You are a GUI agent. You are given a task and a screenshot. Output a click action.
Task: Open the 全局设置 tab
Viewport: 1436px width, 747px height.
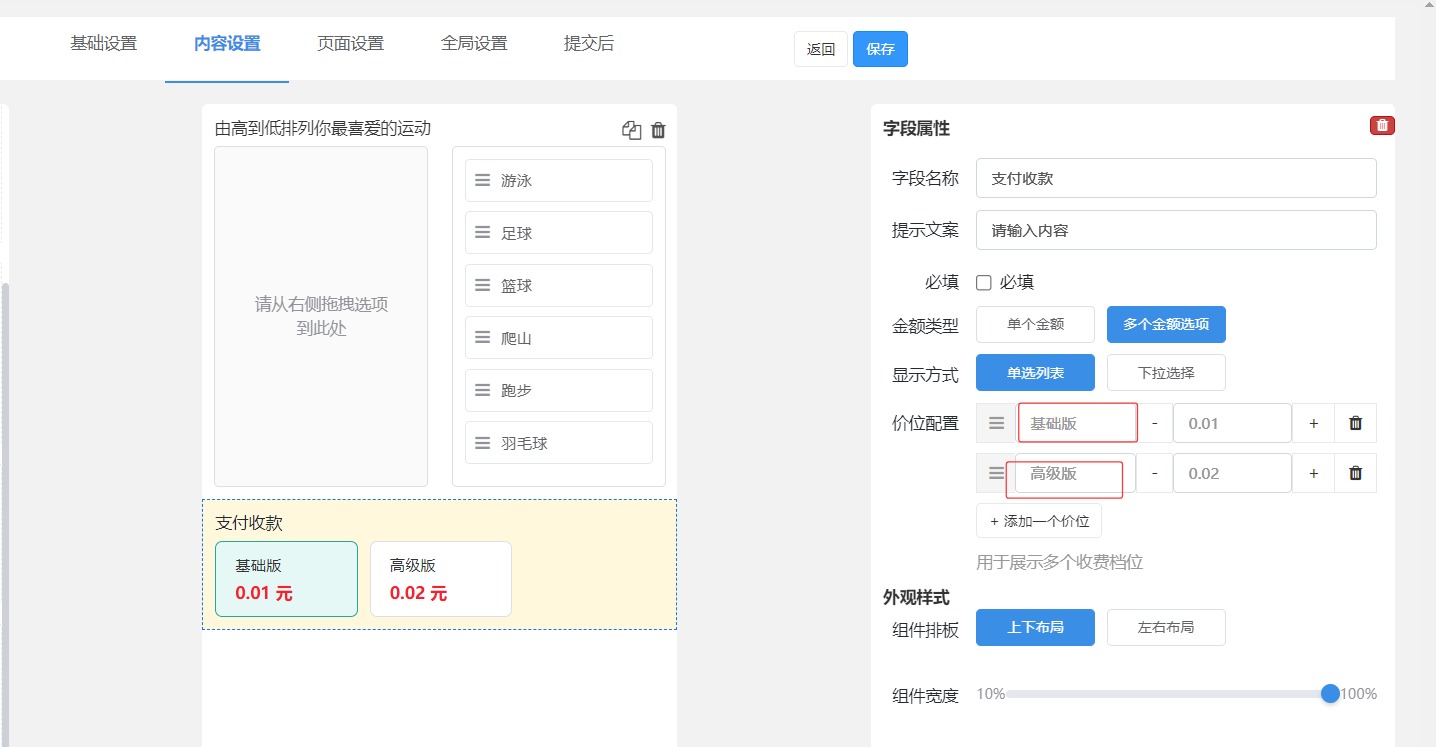[474, 44]
